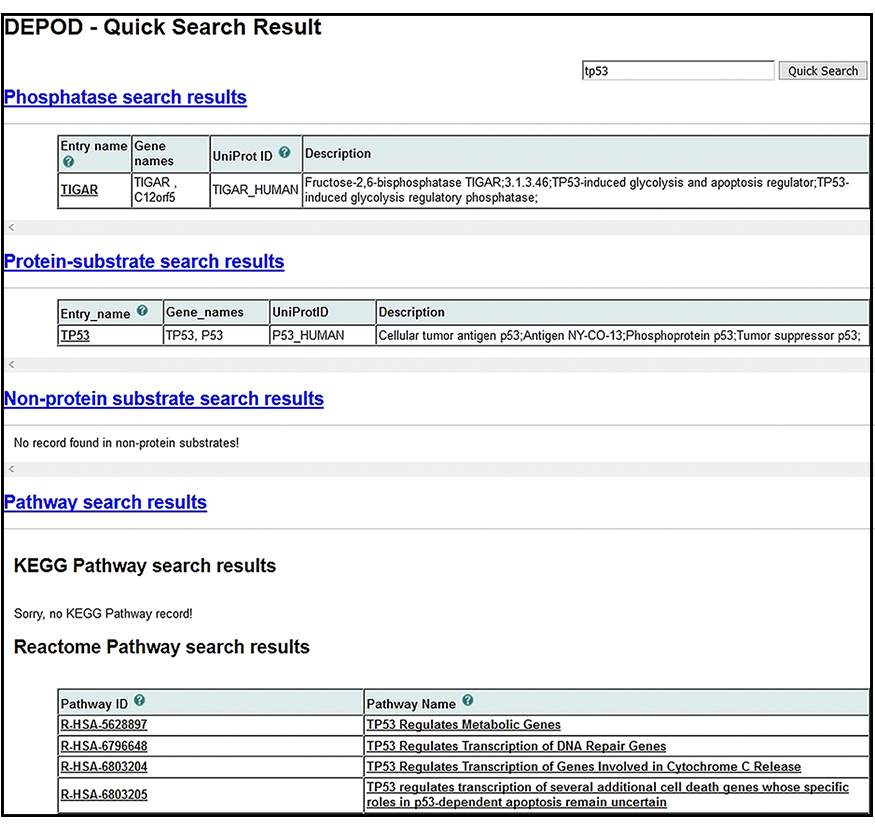875x826 pixels.
Task: Click help icon next to Entry name header
Action: tap(68, 160)
